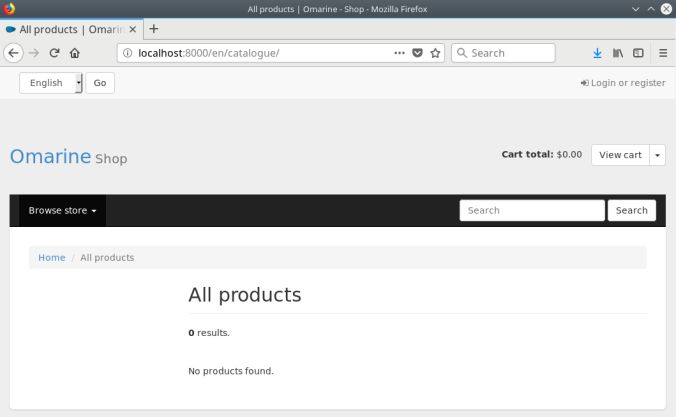Expand the English language dropdown
The image size is (676, 417).
click(x=51, y=83)
